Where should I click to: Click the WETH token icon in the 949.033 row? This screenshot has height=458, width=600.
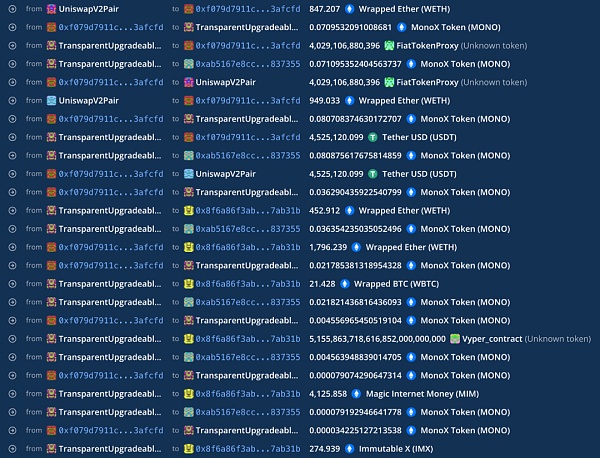click(349, 101)
